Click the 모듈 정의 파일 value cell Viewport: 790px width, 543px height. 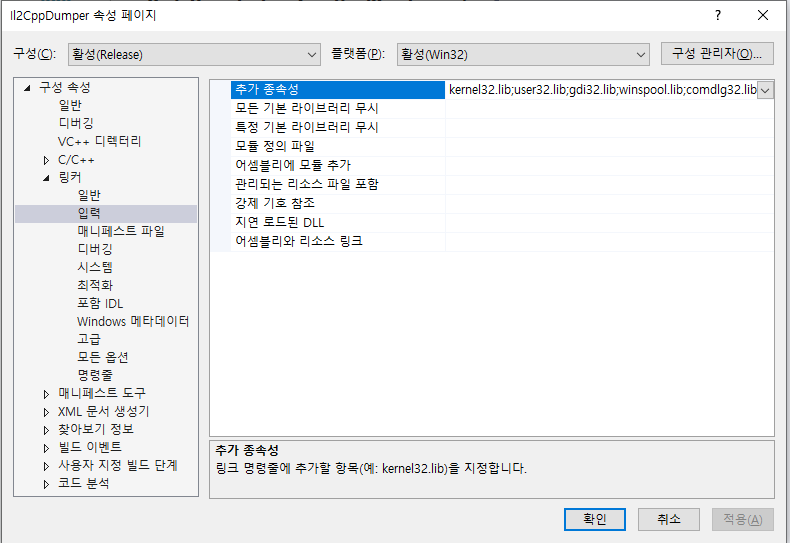610,147
